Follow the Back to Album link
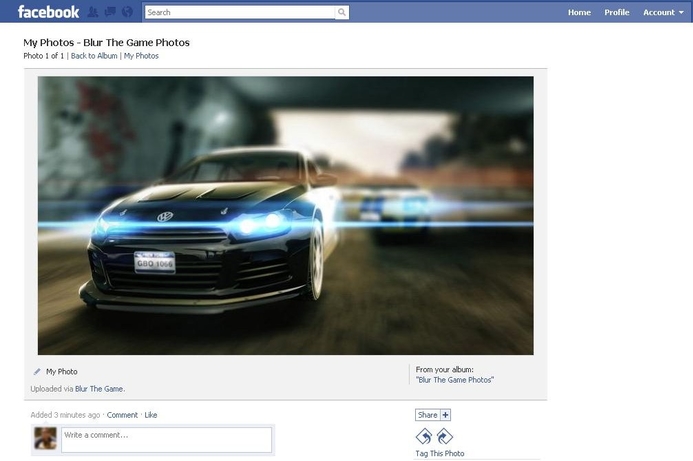The height and width of the screenshot is (461, 693). pyautogui.click(x=94, y=56)
